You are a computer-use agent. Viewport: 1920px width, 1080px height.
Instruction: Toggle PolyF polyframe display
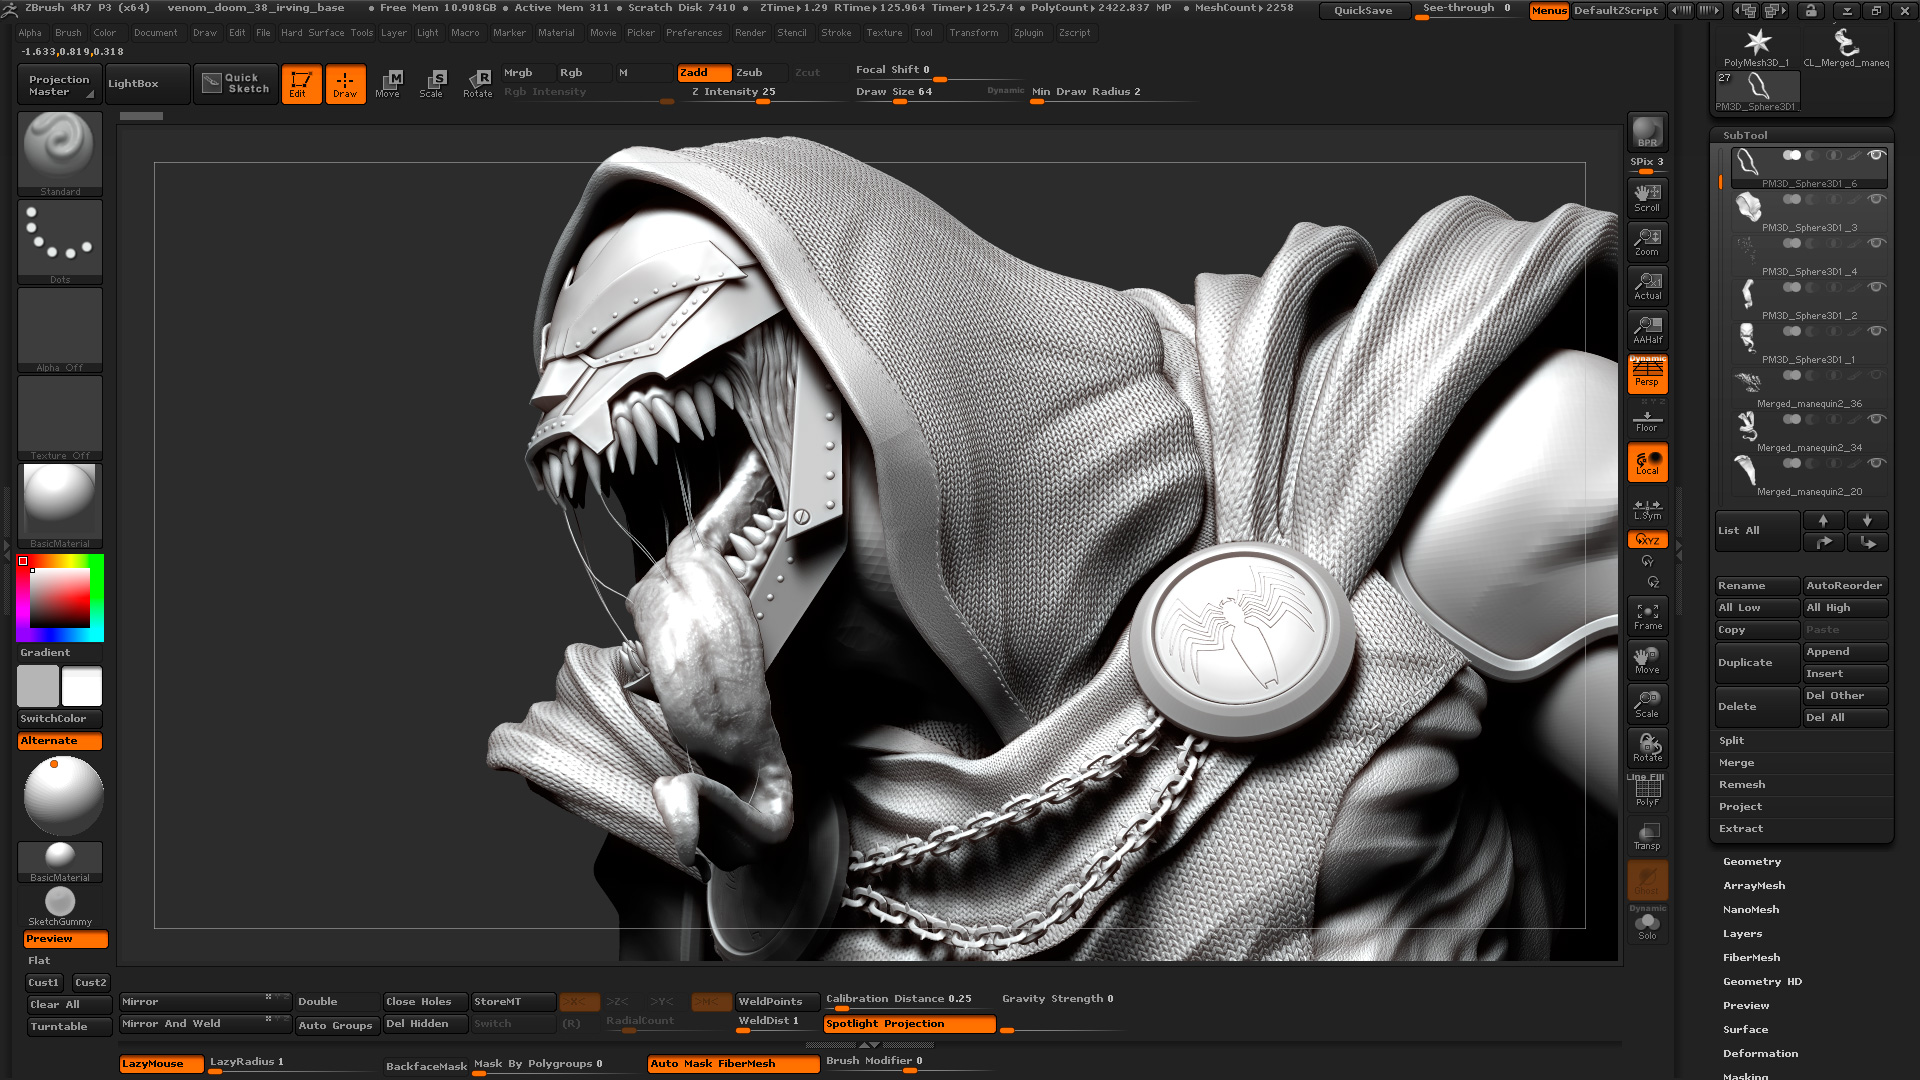coord(1647,792)
